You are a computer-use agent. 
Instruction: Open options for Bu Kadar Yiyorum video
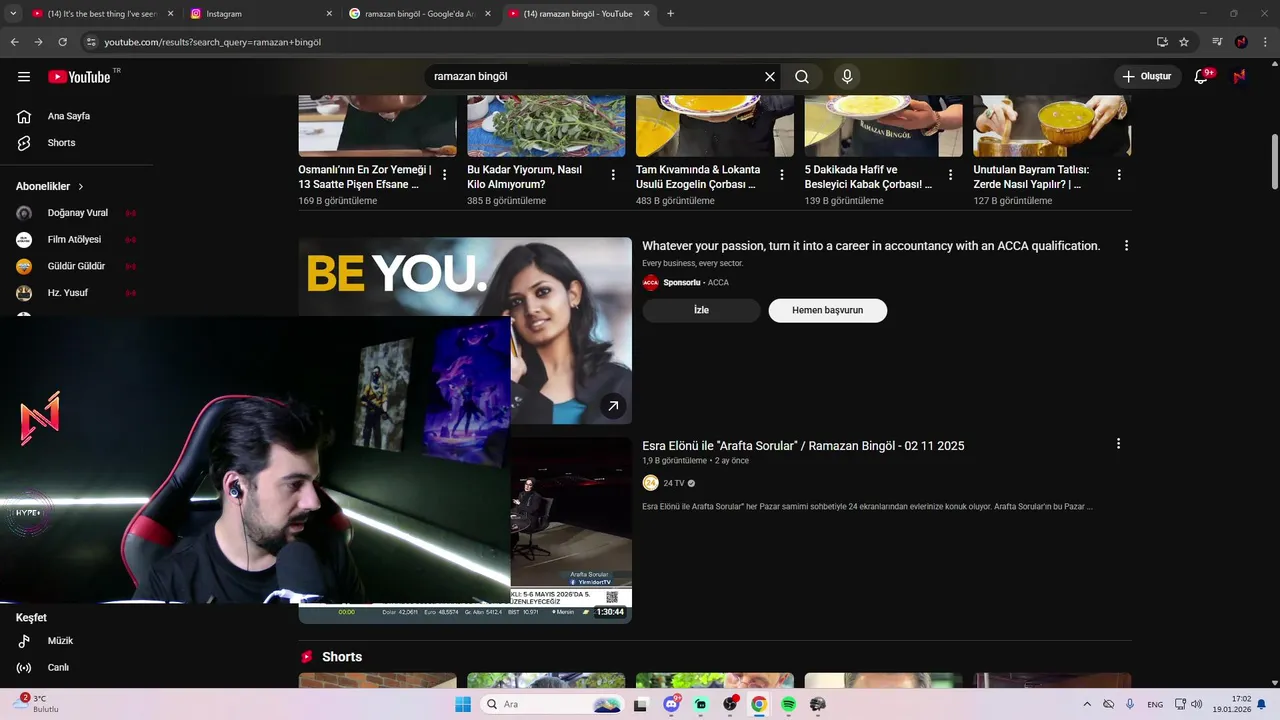coord(613,175)
